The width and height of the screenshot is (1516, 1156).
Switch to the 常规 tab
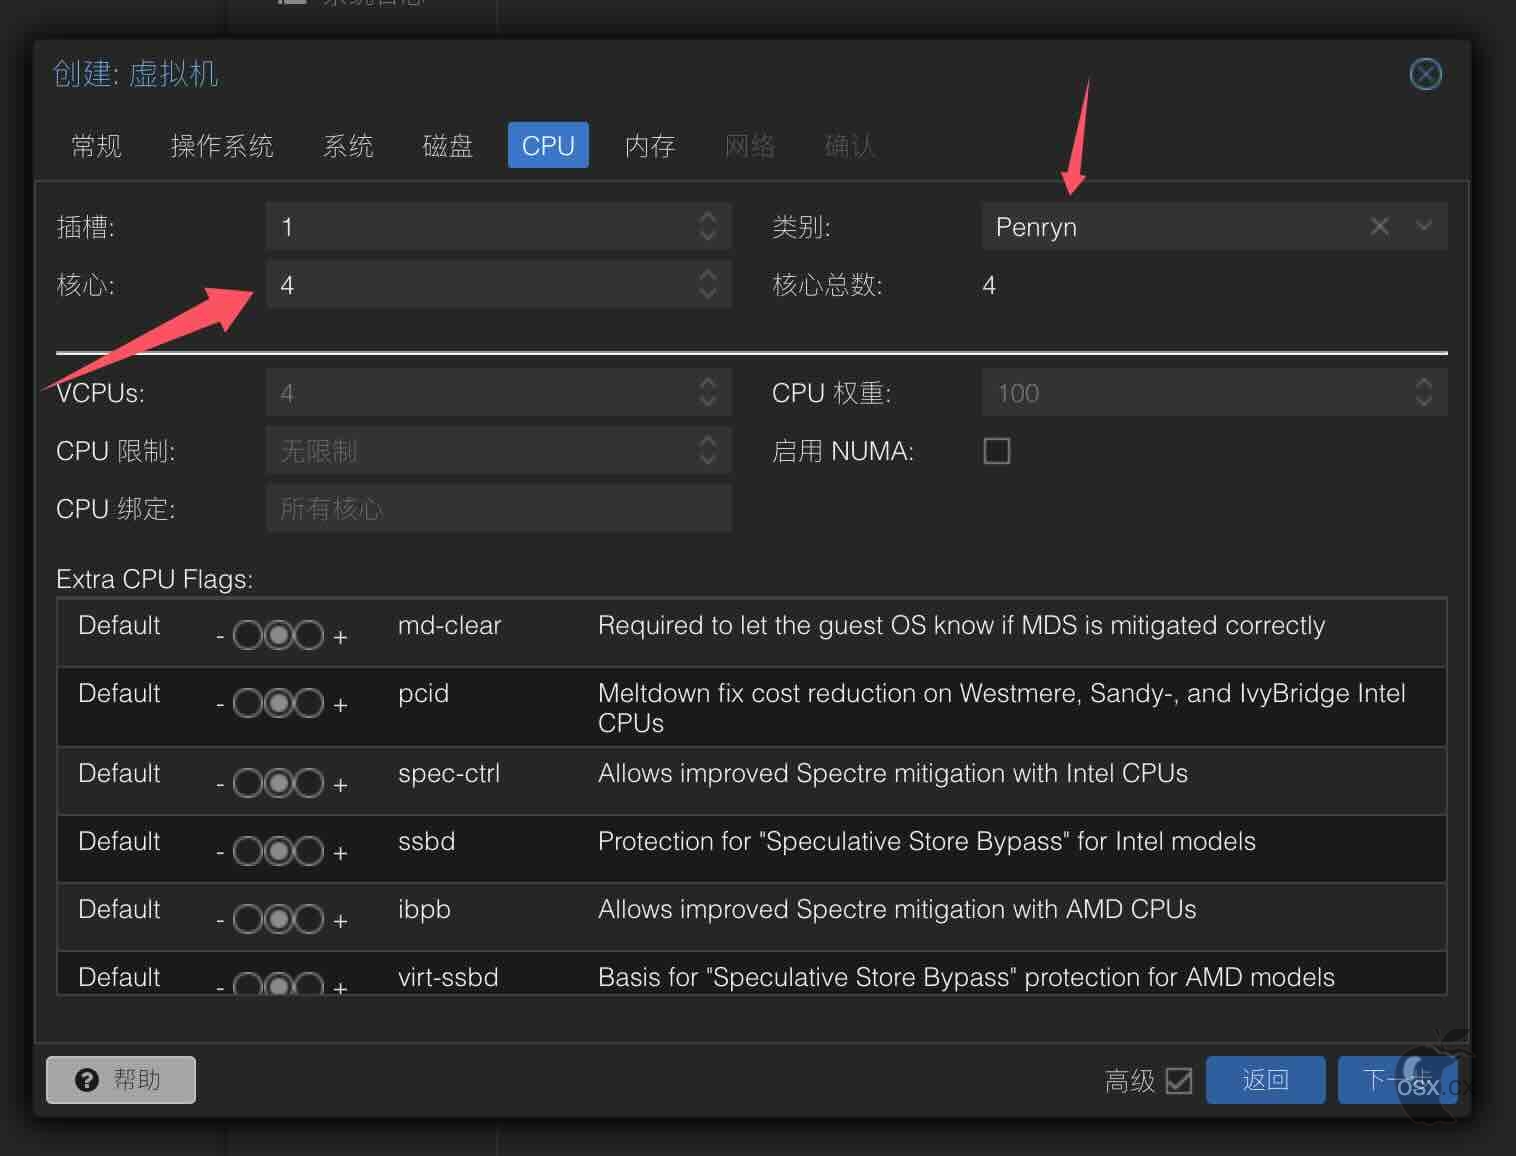tap(96, 146)
